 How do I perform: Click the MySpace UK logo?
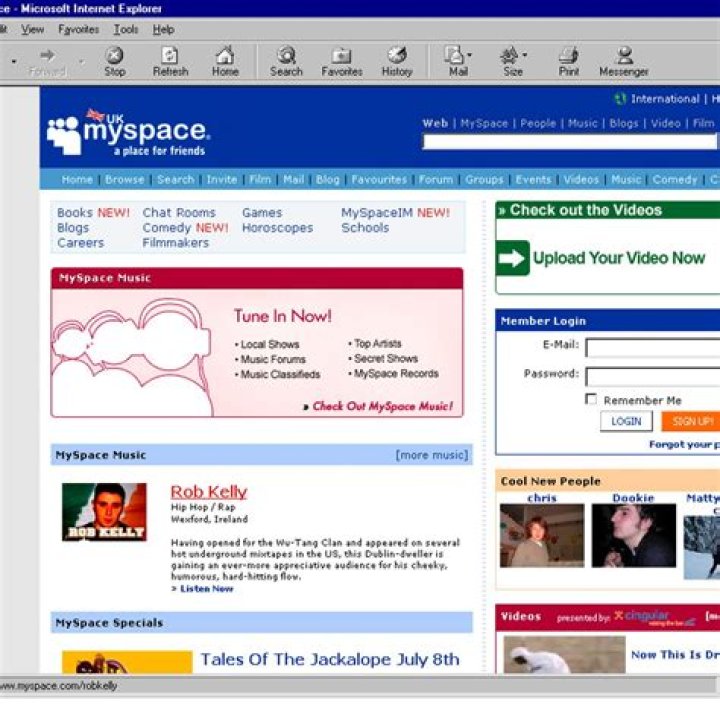click(x=129, y=132)
